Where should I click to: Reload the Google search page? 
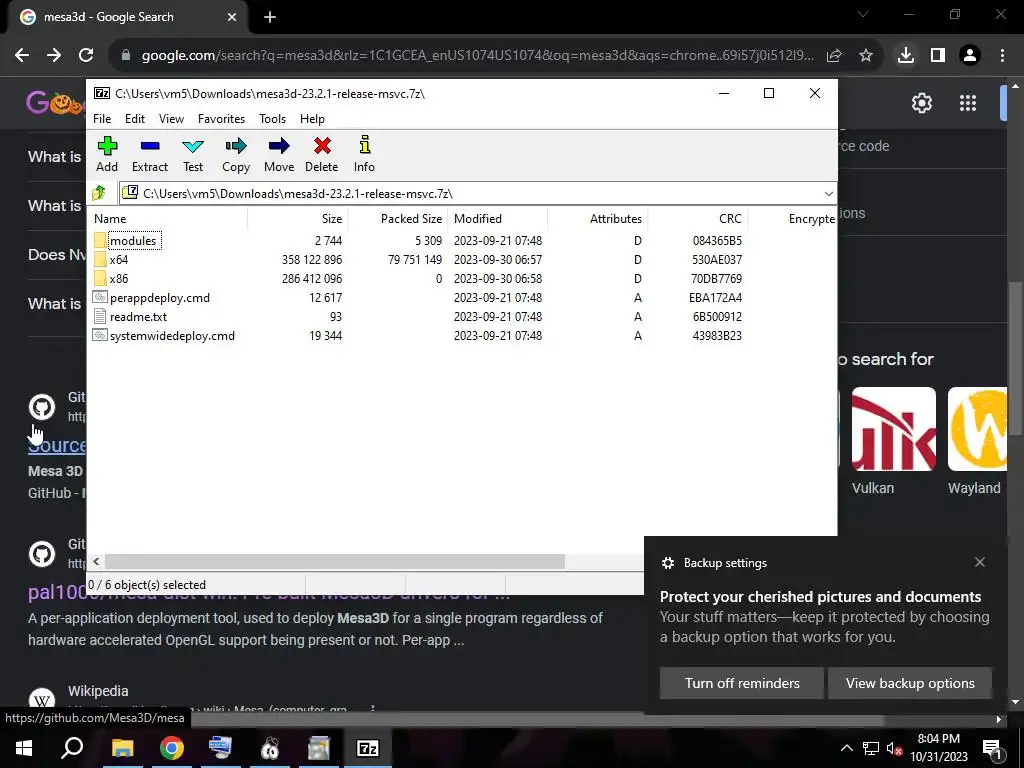pos(86,56)
